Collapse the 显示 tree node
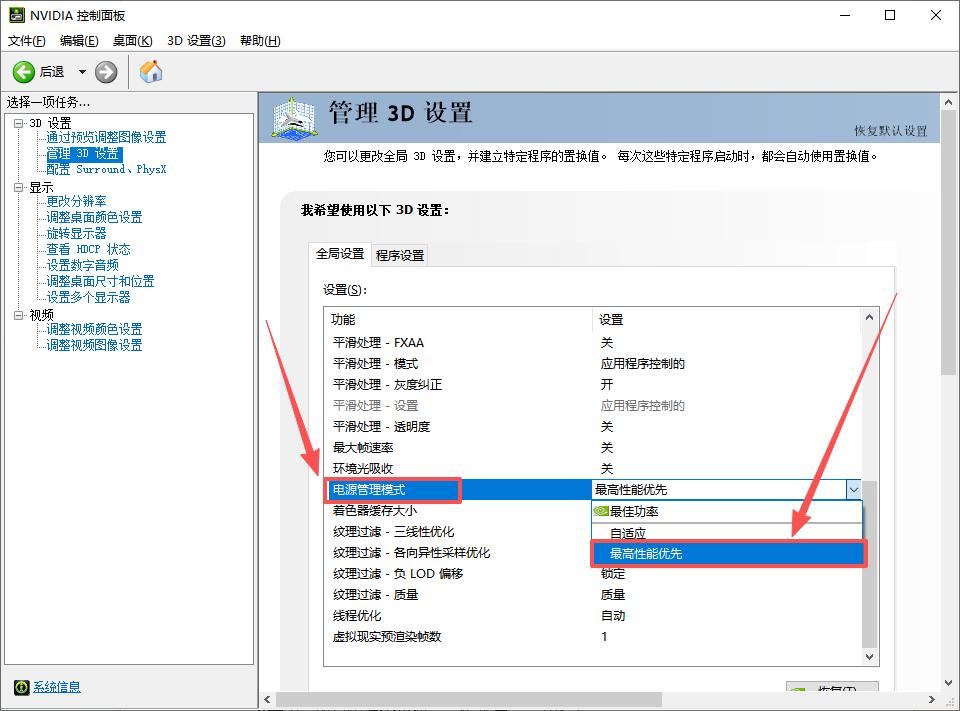 coord(18,187)
